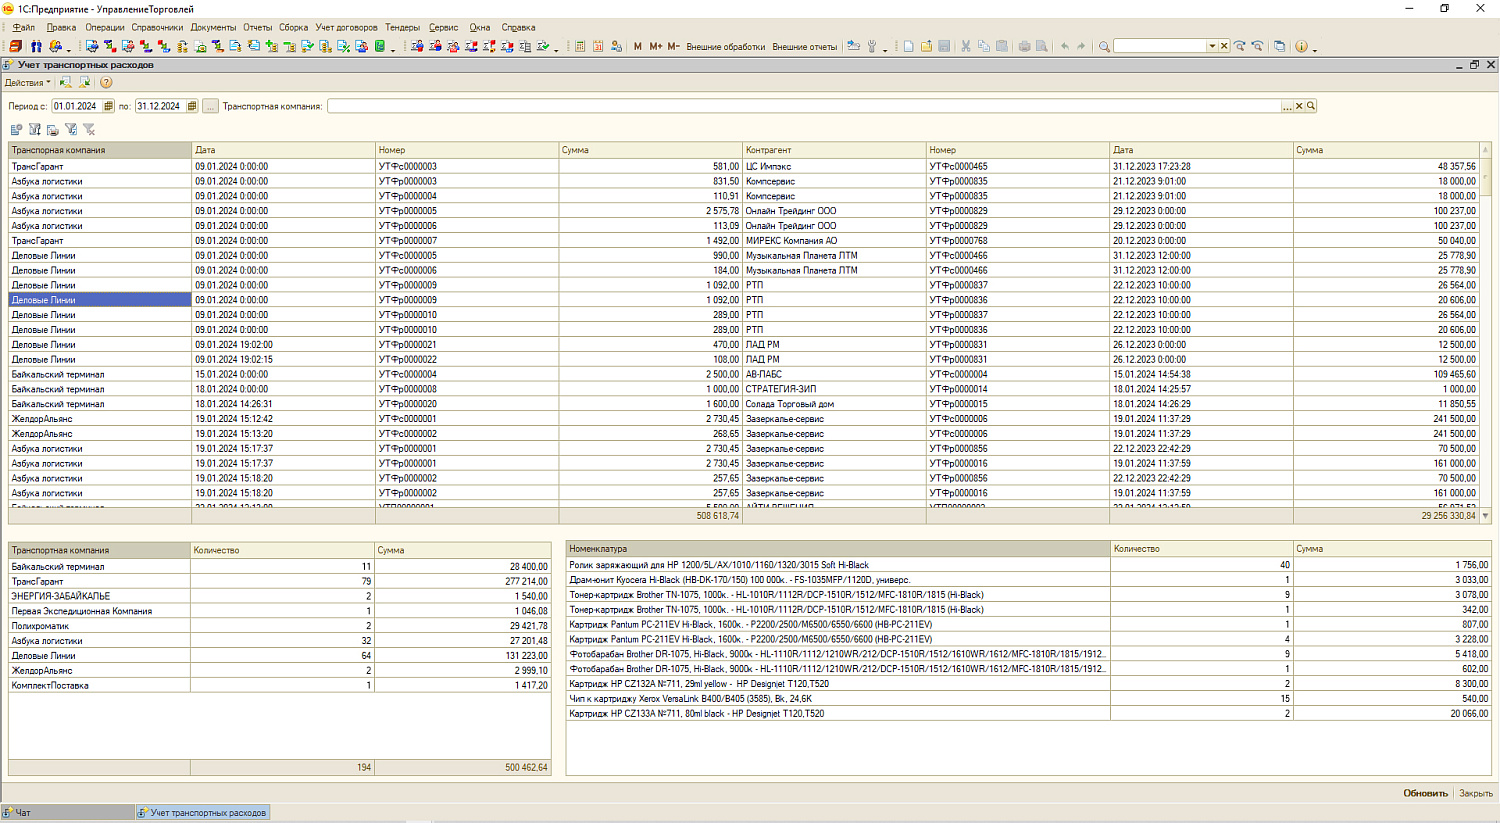The width and height of the screenshot is (1500, 823).
Task: Clear the toolbar search box with X
Action: tap(1224, 46)
